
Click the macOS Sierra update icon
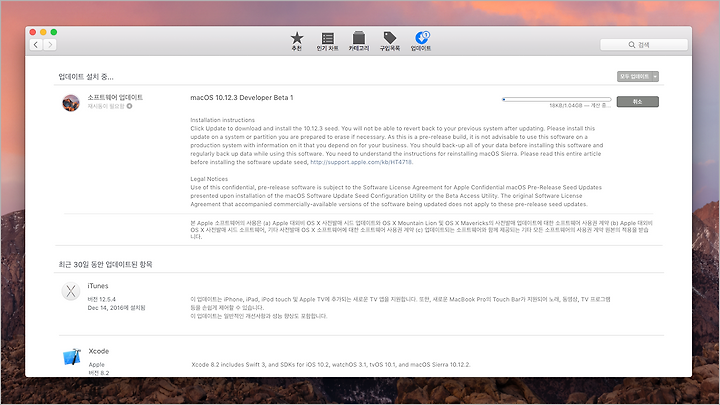click(71, 102)
